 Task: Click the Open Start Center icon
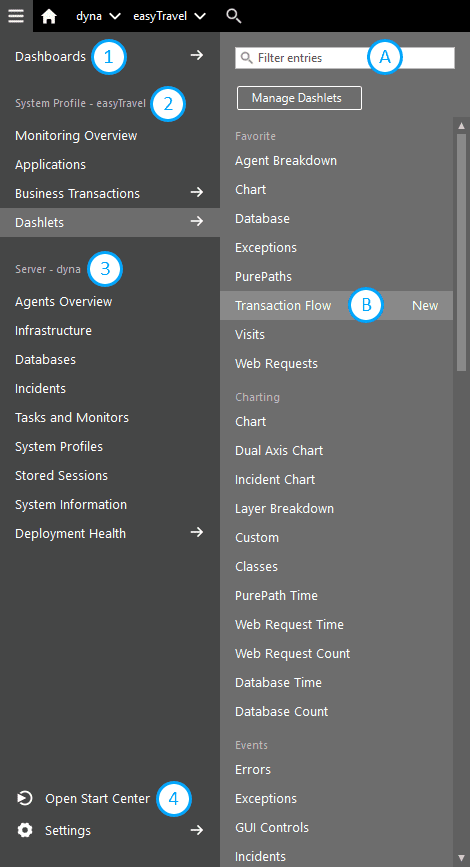(25, 798)
